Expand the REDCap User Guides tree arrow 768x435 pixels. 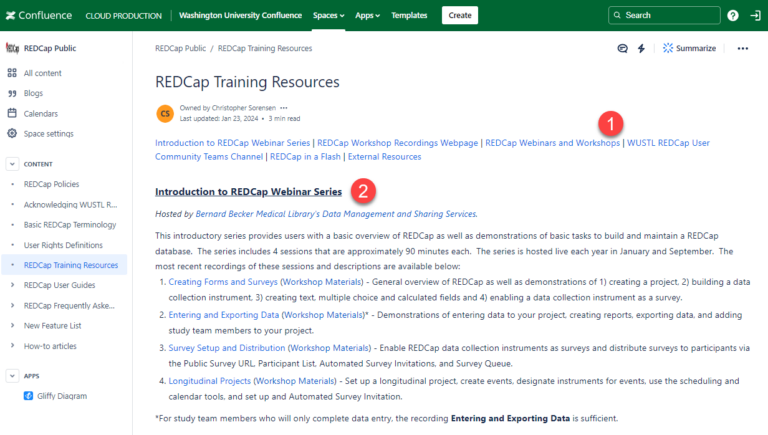[12, 285]
